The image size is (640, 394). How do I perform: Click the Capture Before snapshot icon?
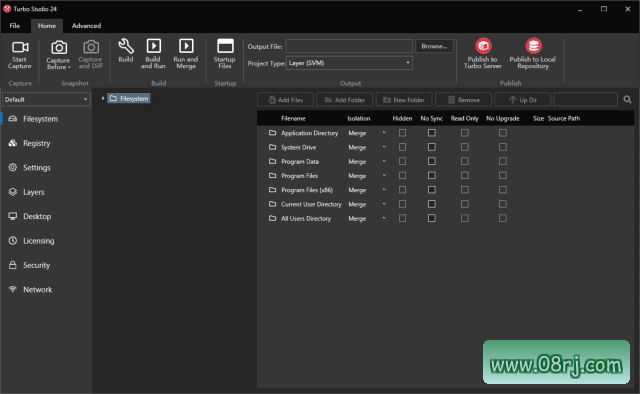59,47
